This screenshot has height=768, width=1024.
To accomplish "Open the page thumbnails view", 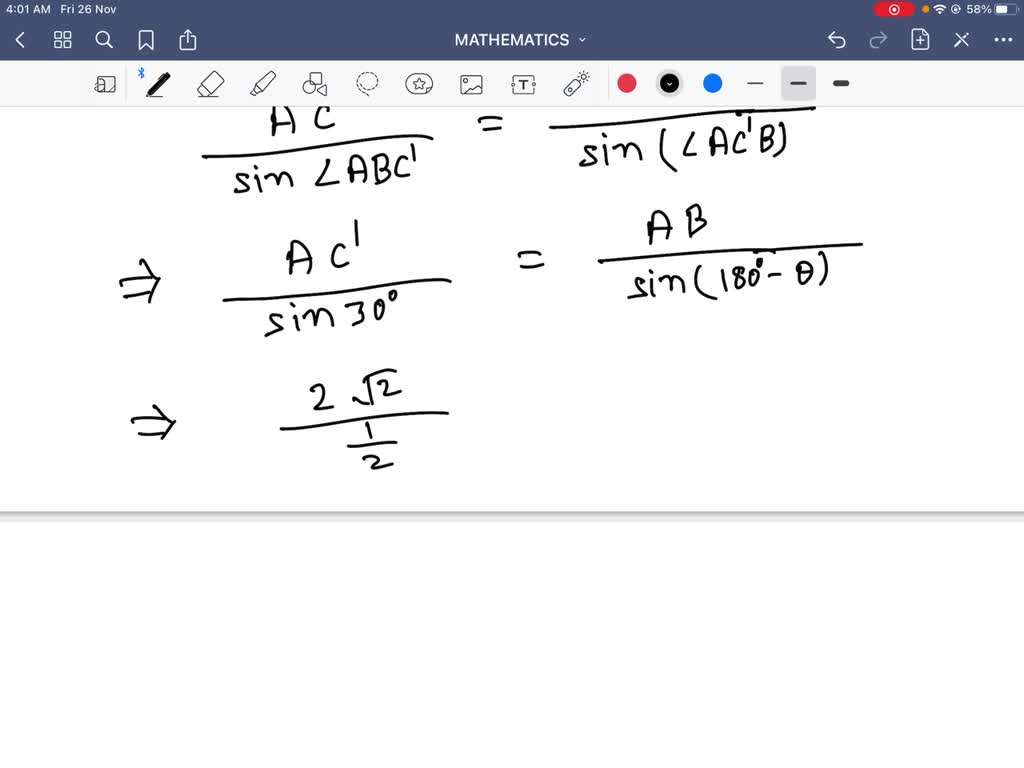I will point(62,40).
